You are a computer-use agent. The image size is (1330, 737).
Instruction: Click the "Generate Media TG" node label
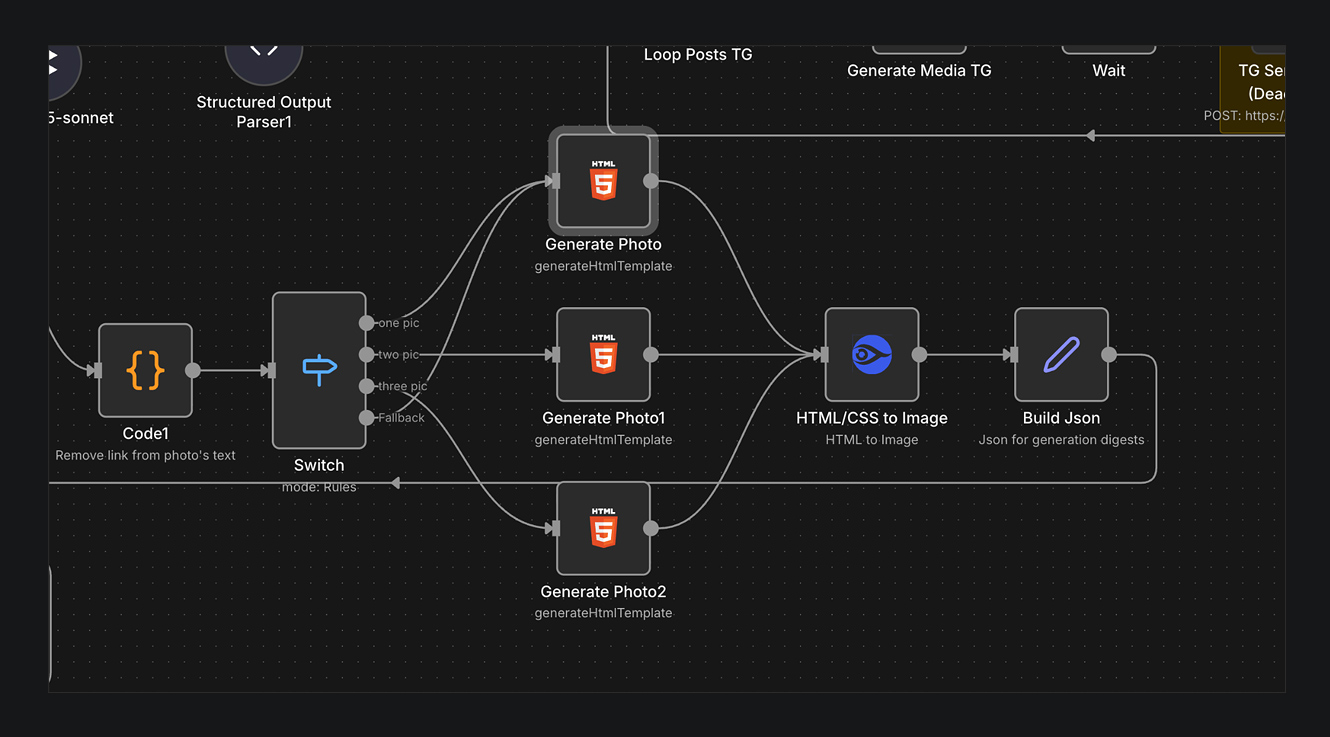click(x=919, y=71)
